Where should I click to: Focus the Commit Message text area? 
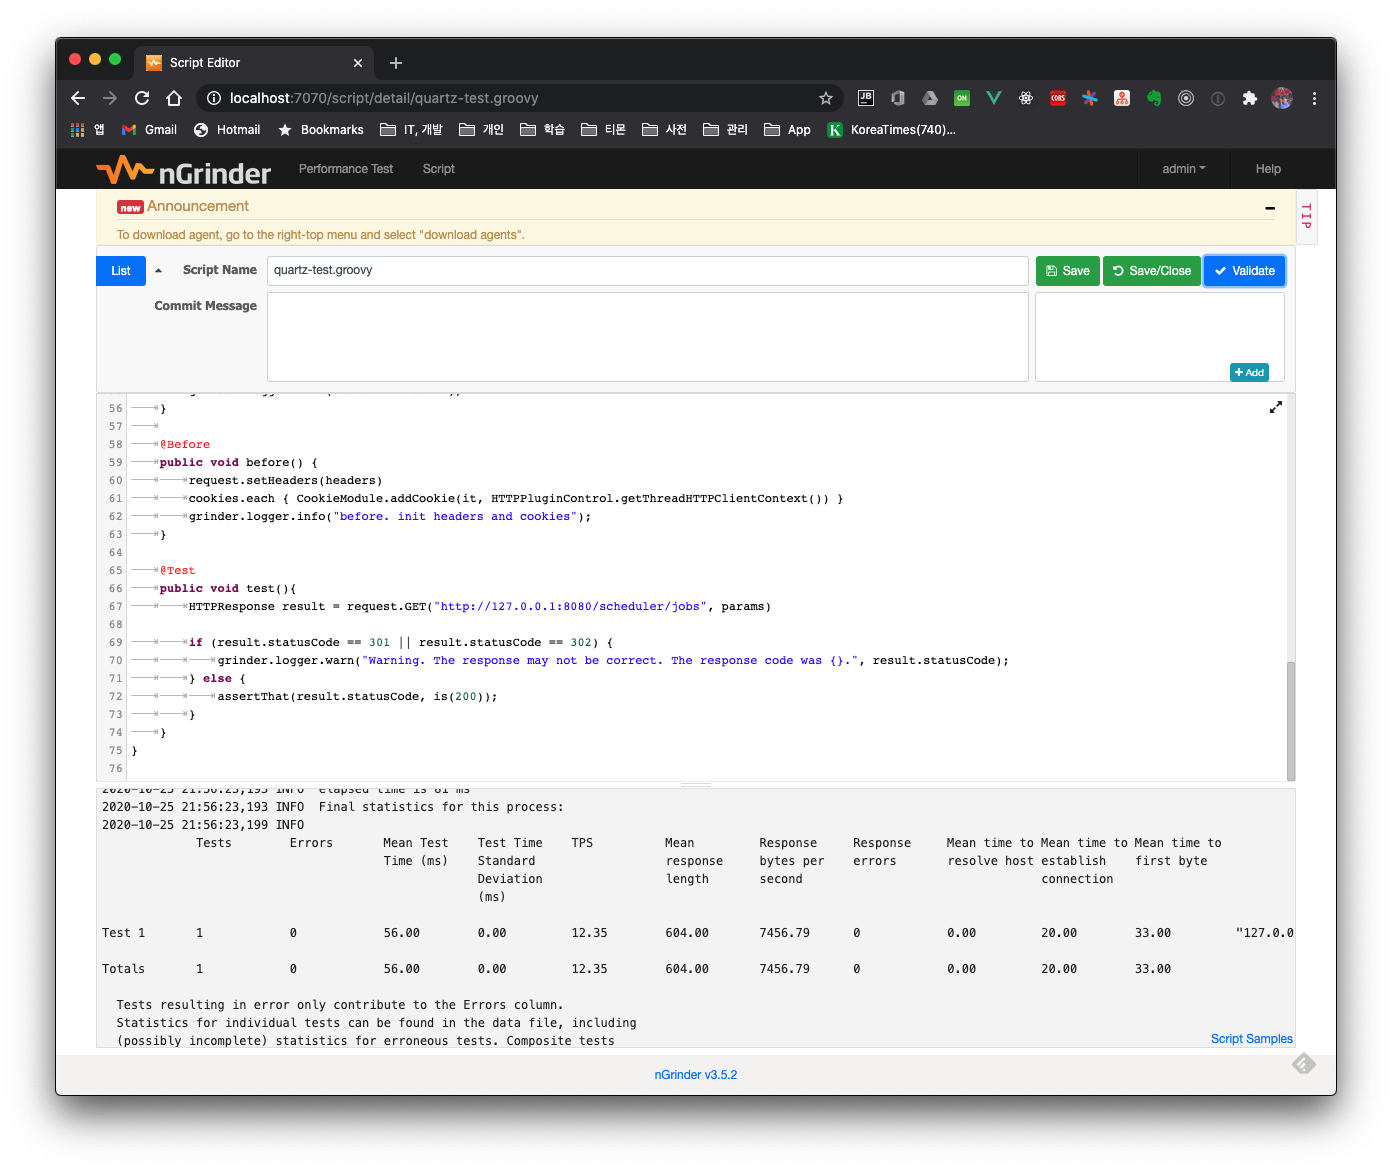click(x=647, y=337)
